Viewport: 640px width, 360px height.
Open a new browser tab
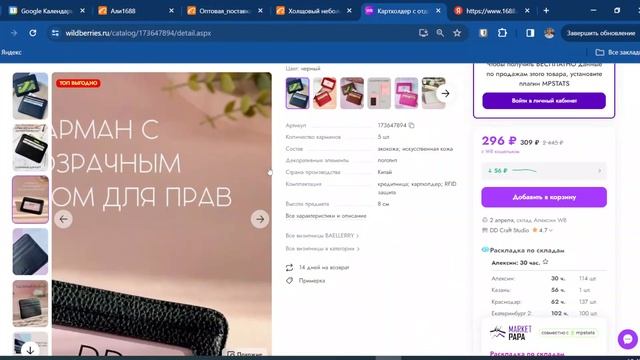click(x=546, y=11)
